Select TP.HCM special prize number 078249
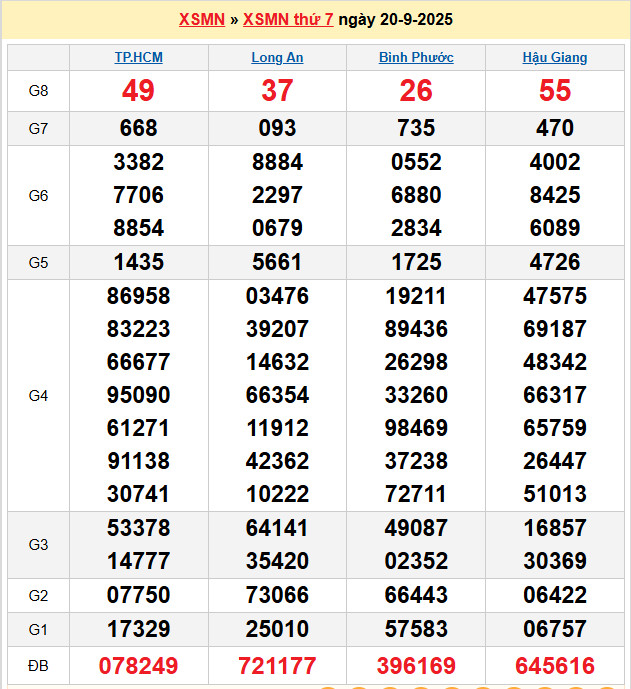This screenshot has width=631, height=689. 138,666
